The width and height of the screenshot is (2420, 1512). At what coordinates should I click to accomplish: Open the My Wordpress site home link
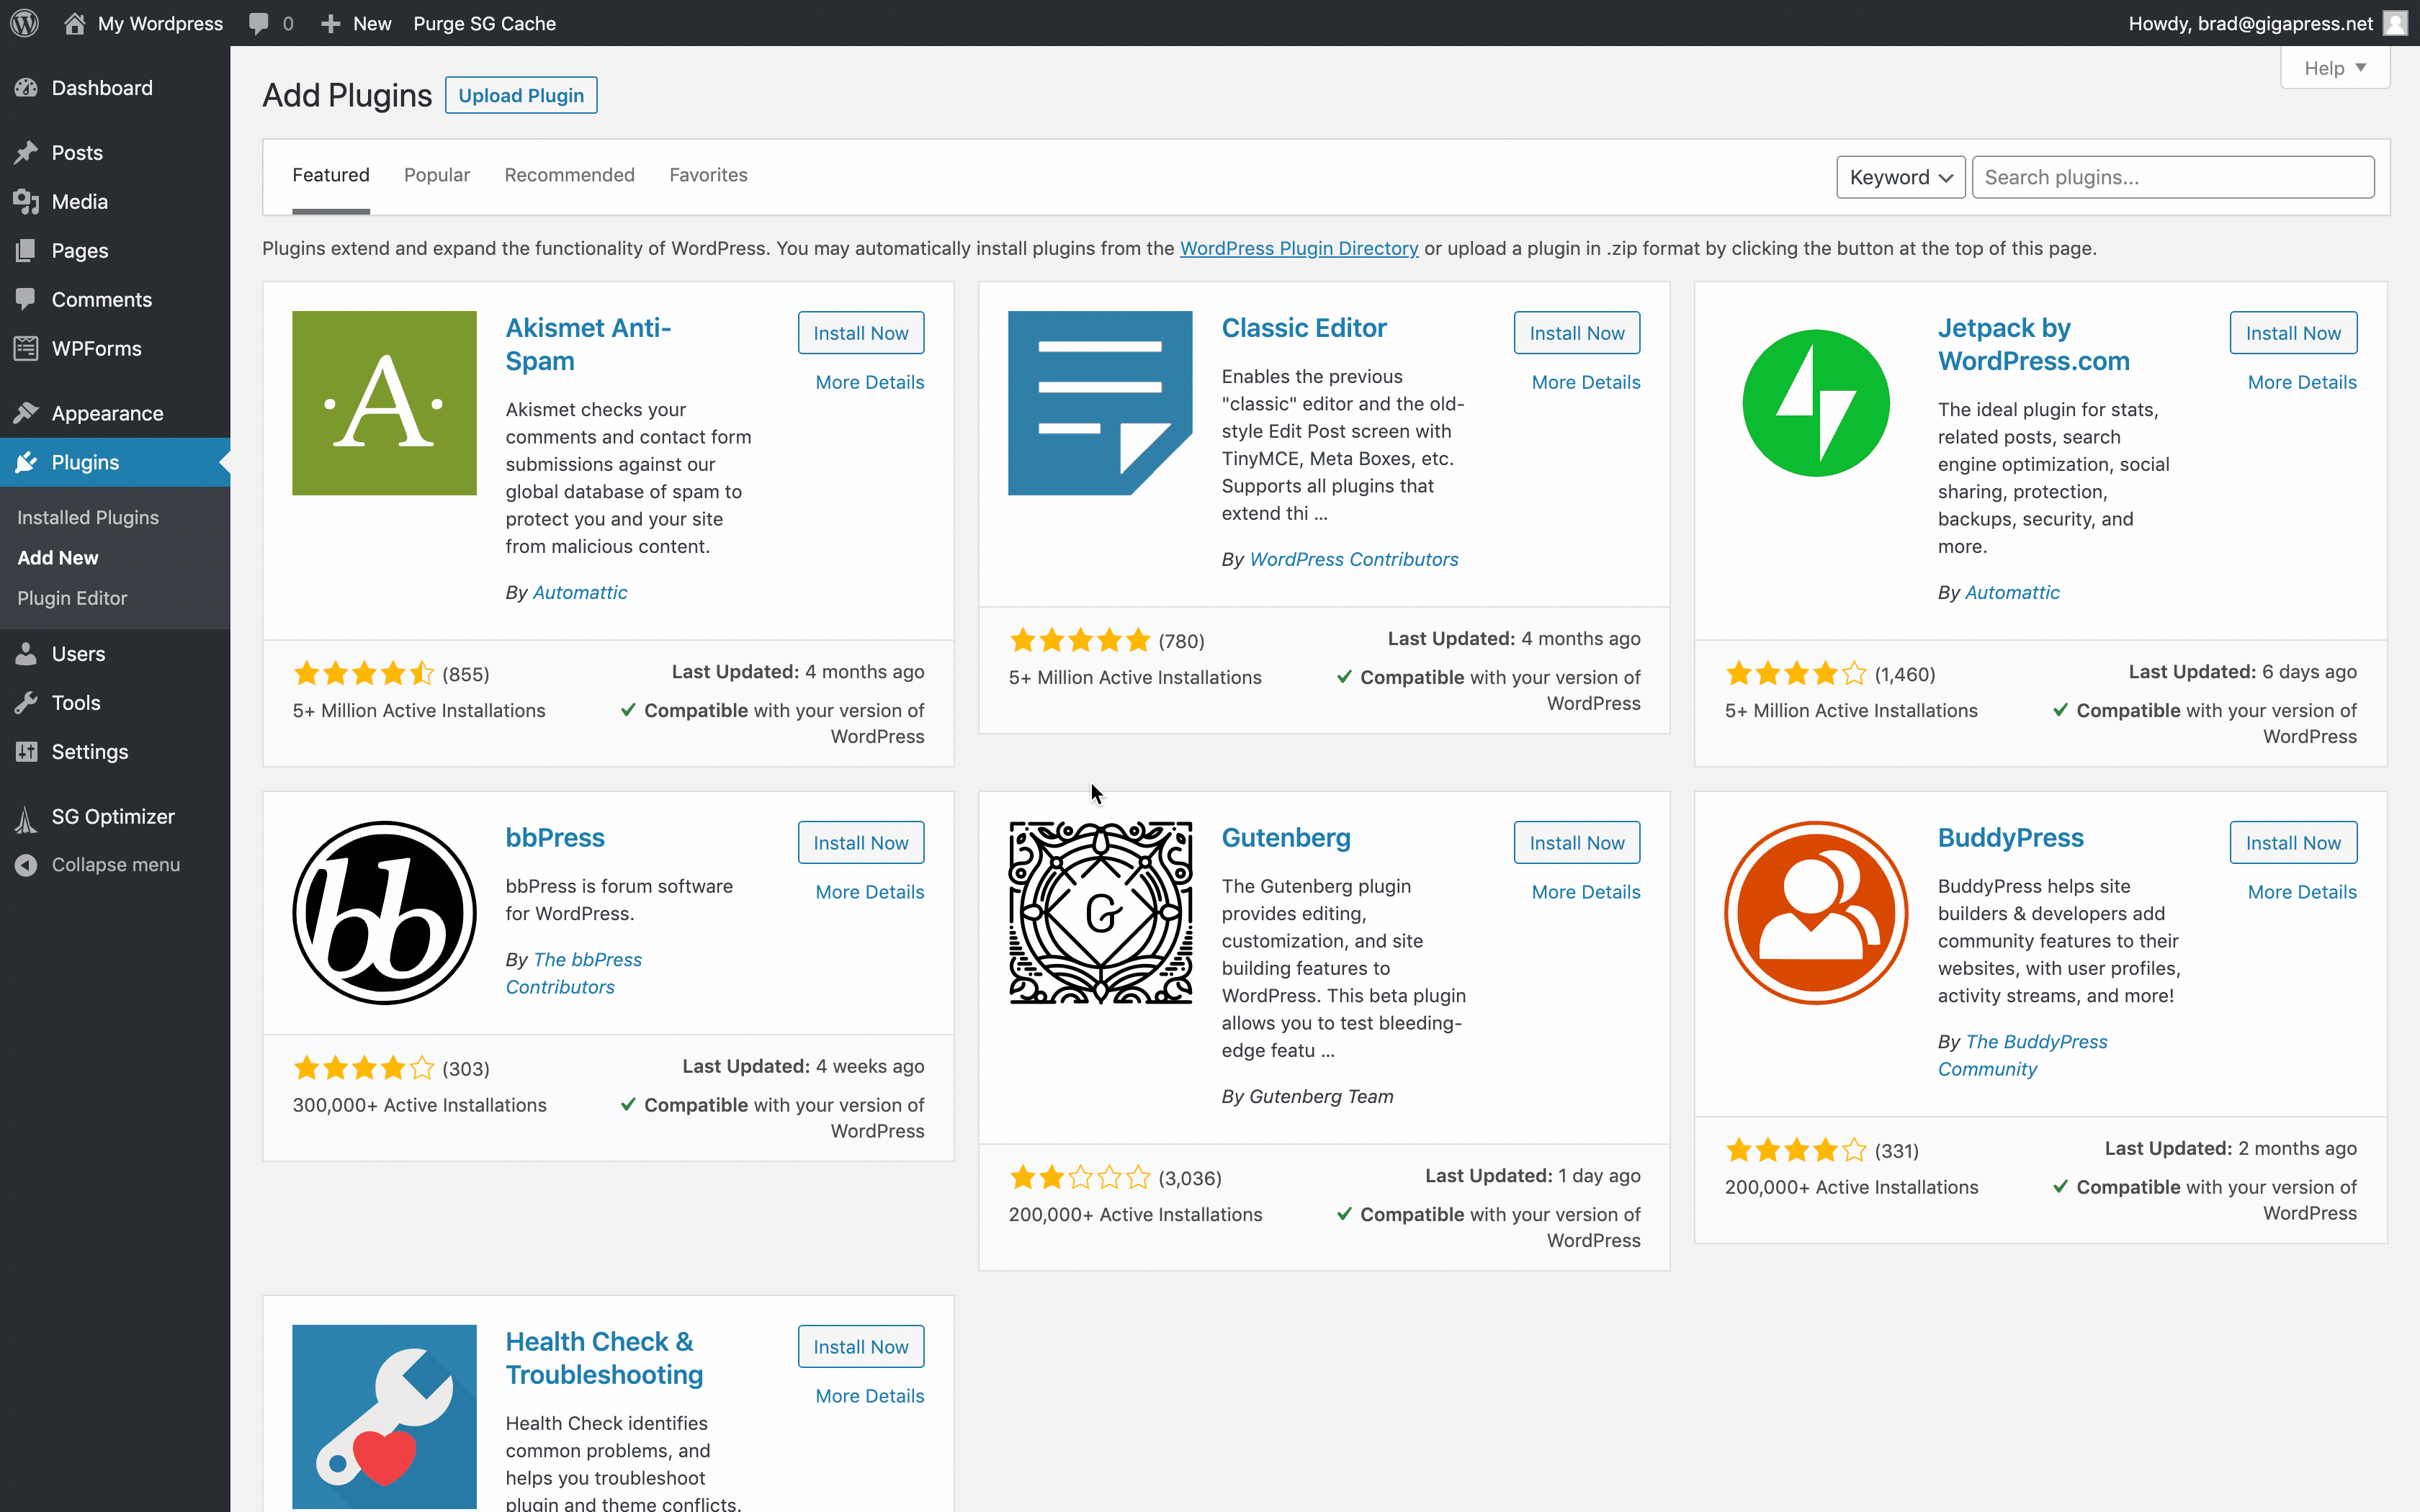pos(143,23)
